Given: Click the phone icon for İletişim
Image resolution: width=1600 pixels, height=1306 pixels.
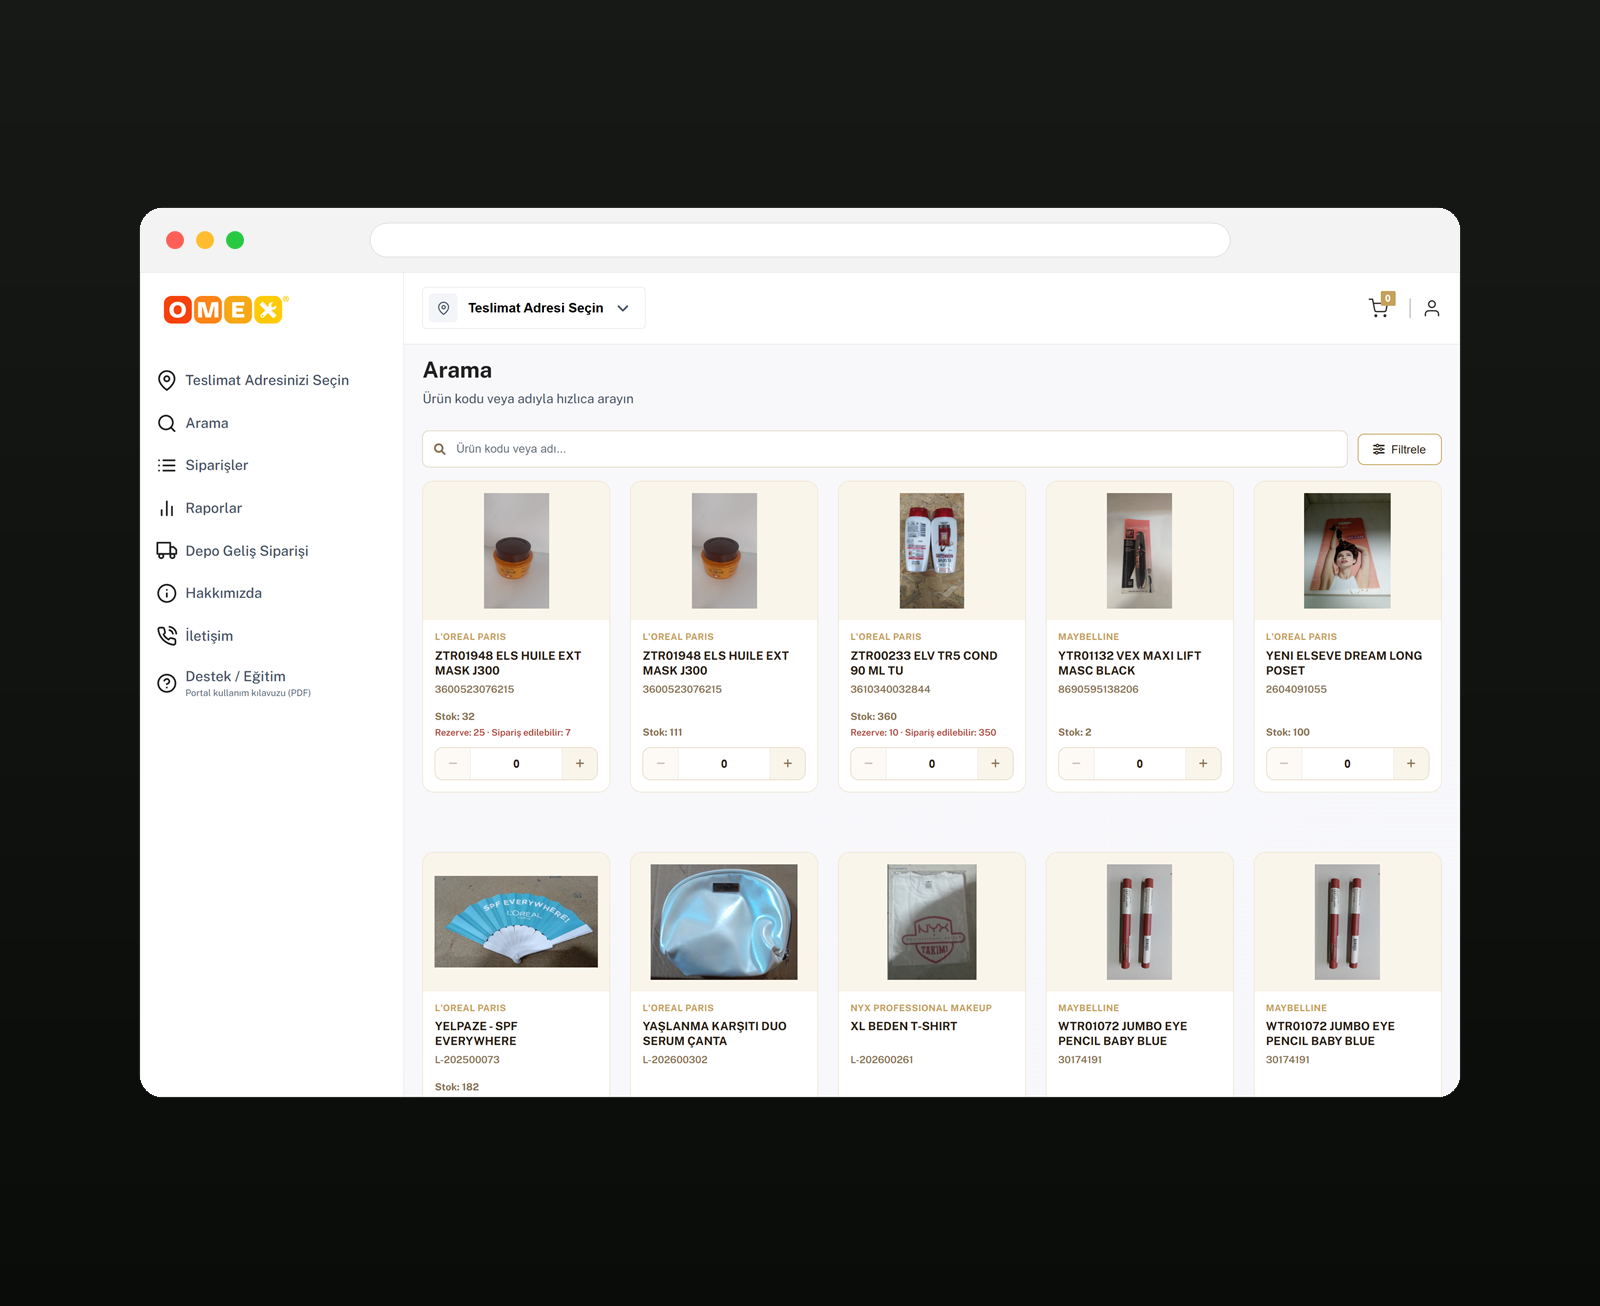Looking at the screenshot, I should click(167, 636).
